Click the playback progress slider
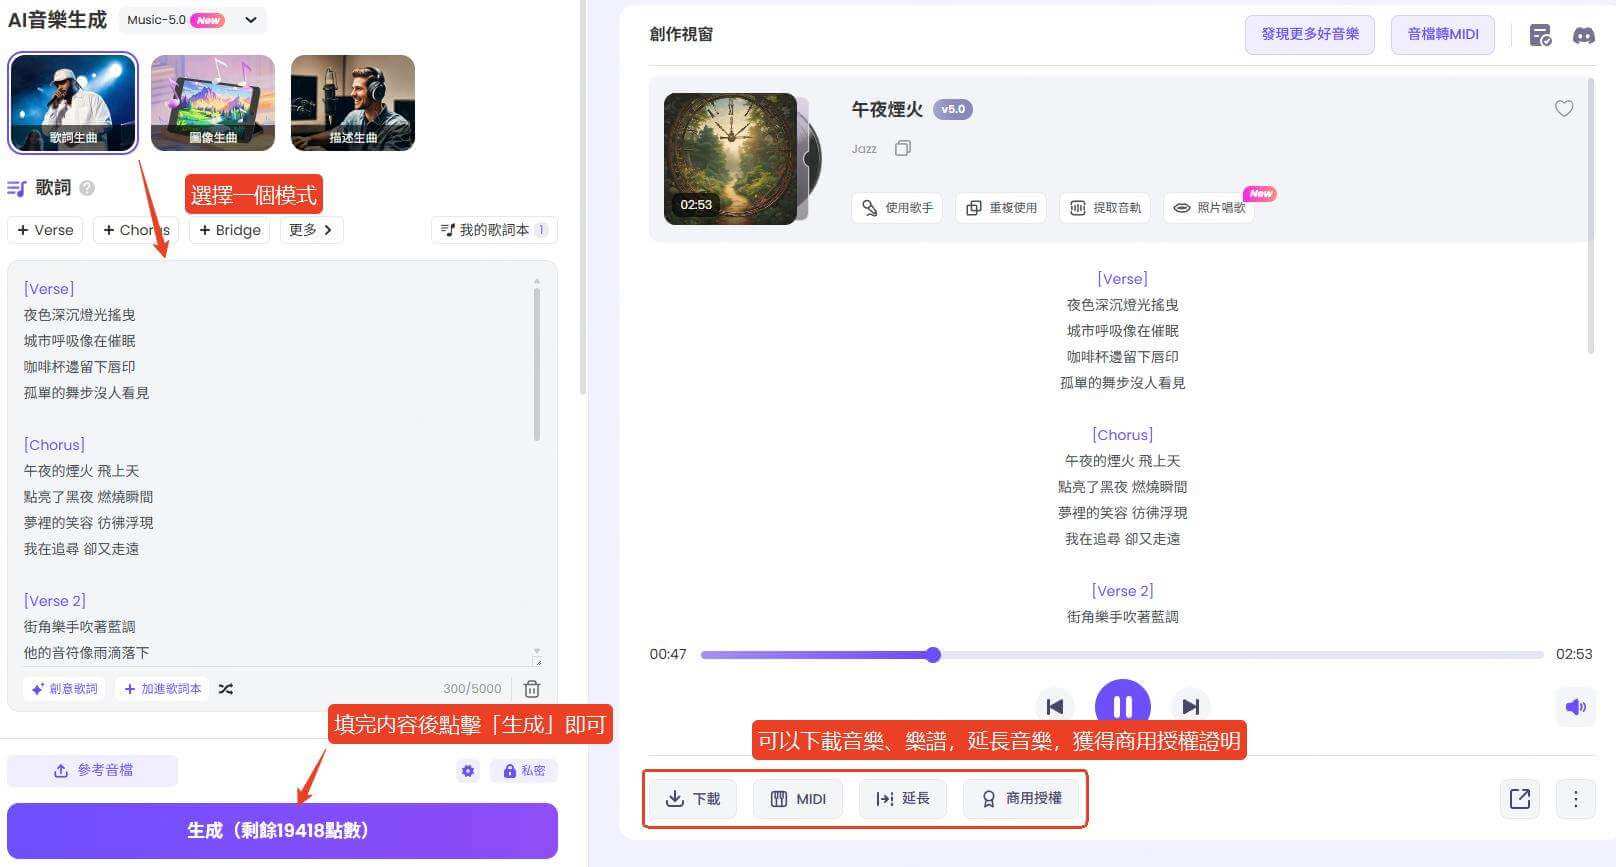Screen dimensions: 1616x867 [1122, 655]
